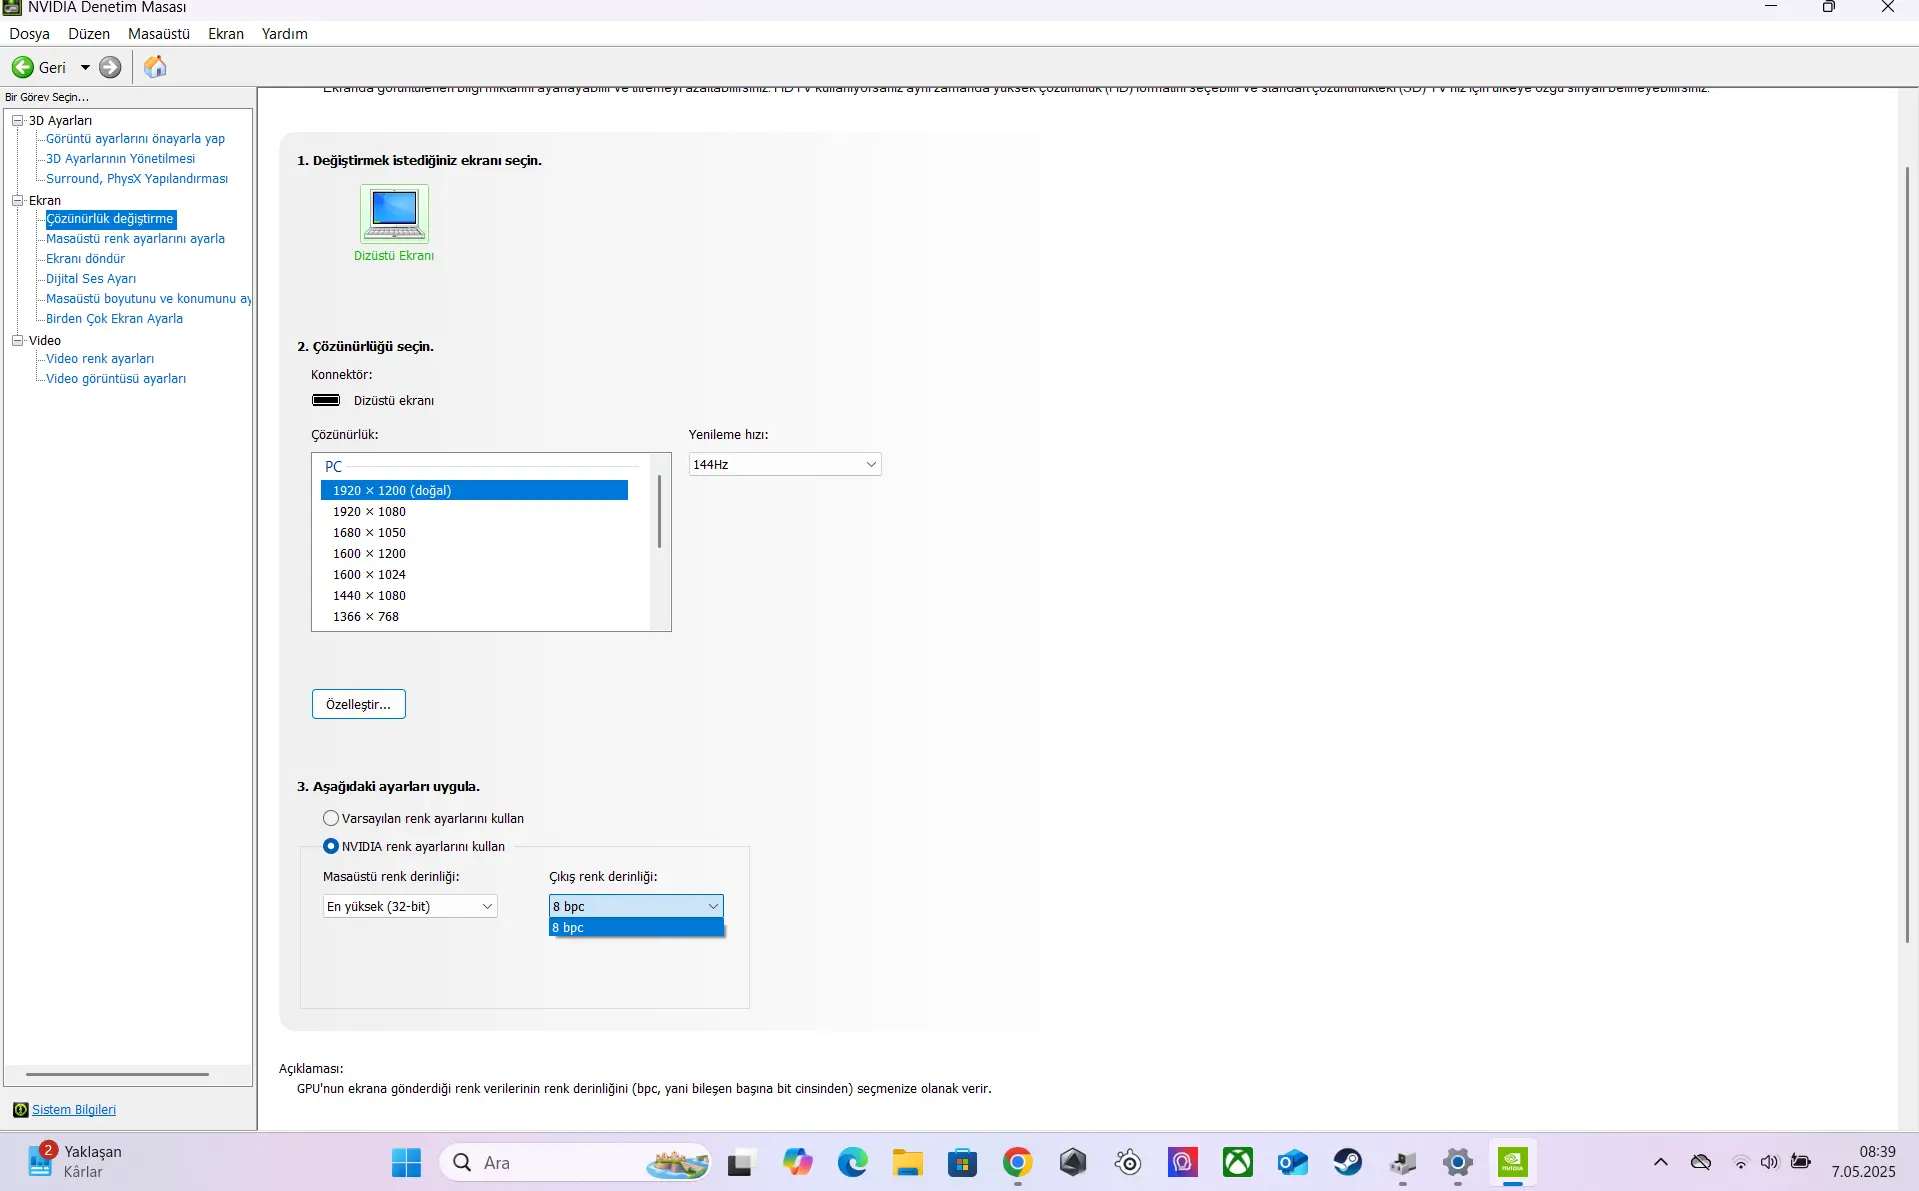Open Masaüstü renk derinliği dropdown

[x=410, y=906]
